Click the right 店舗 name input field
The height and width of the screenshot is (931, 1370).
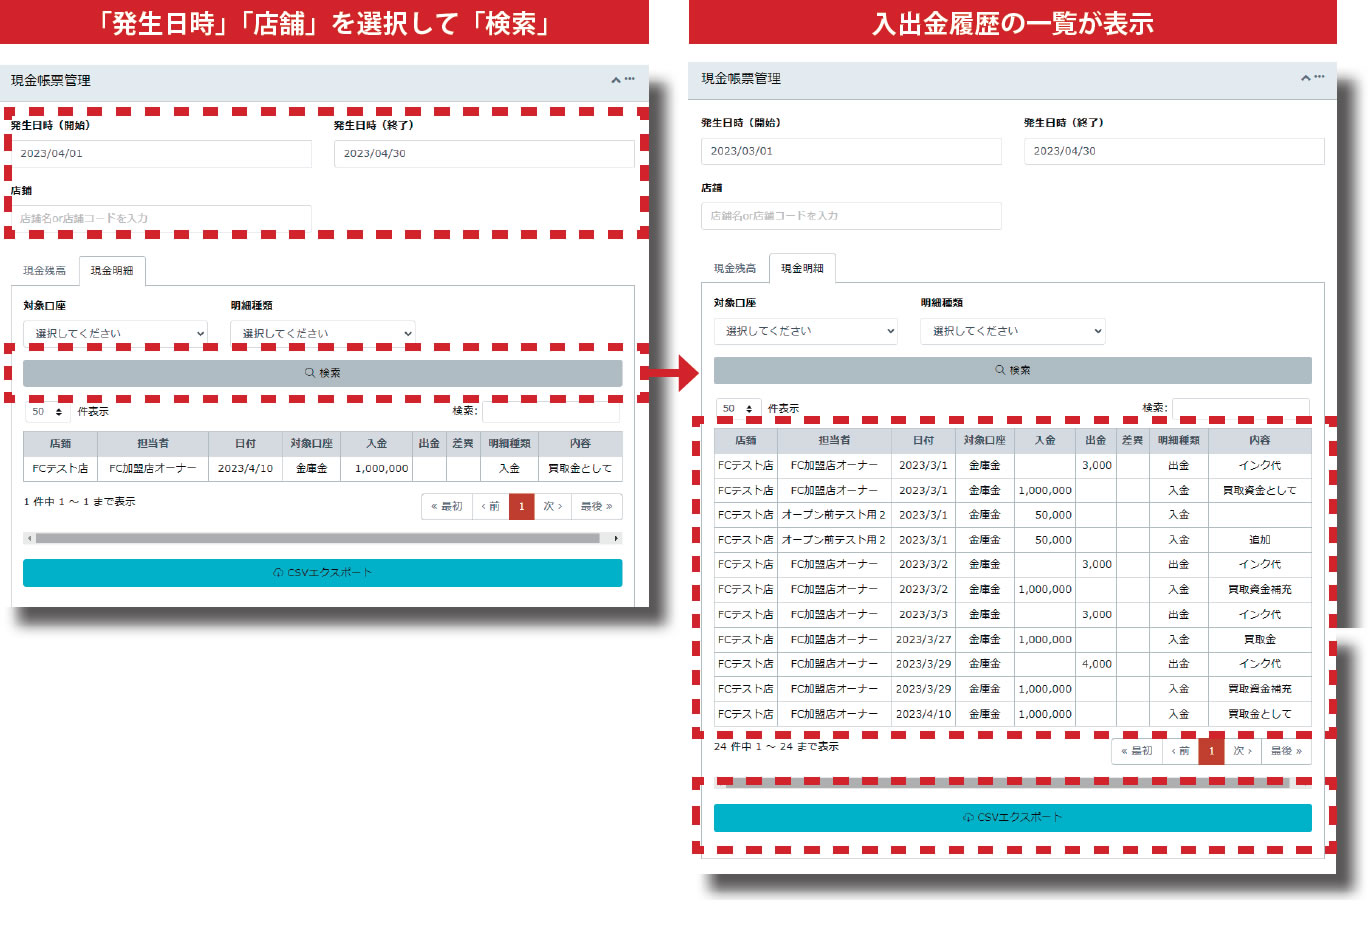[851, 216]
